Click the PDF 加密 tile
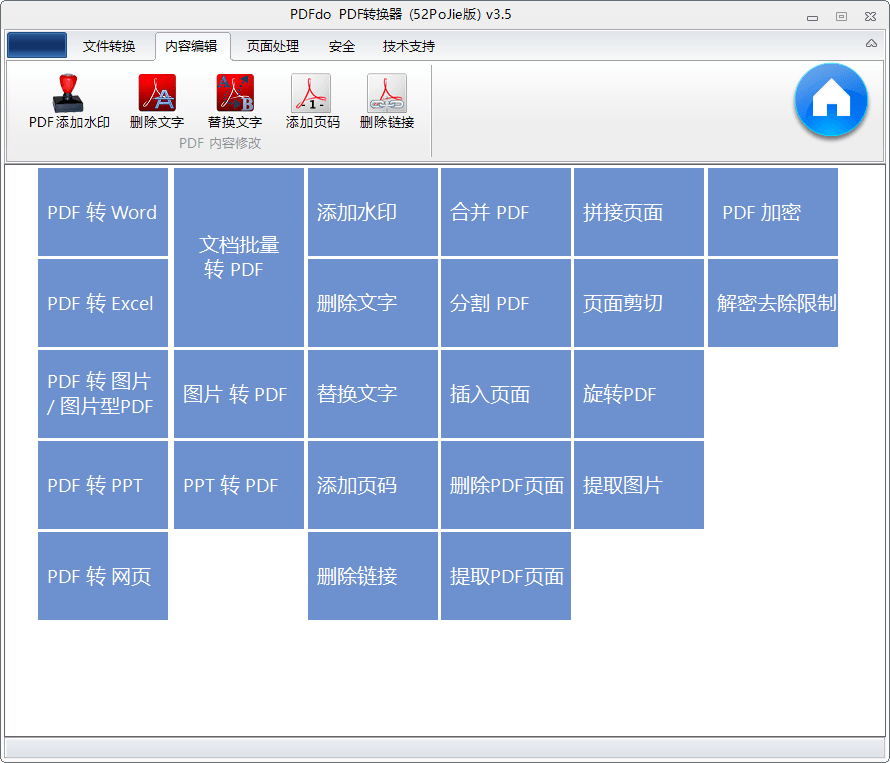Screen dimensions: 890x763 [772, 212]
